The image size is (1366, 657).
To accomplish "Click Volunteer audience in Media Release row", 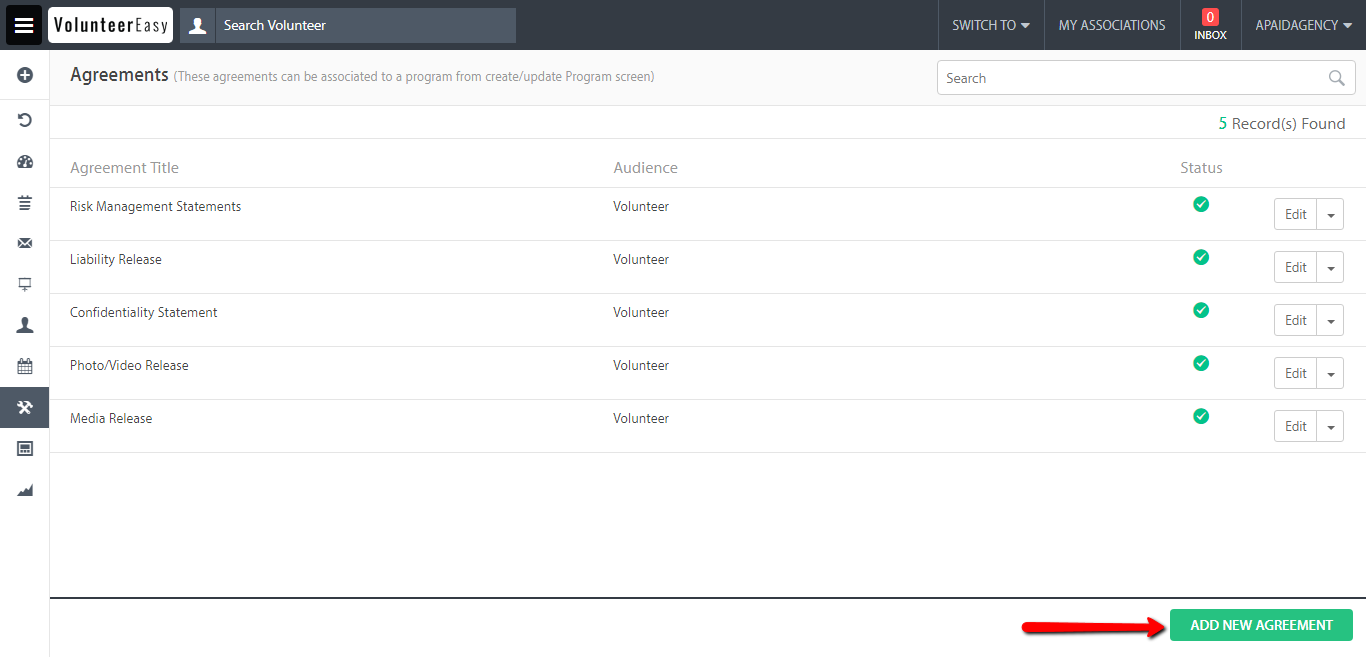I will pyautogui.click(x=641, y=419).
